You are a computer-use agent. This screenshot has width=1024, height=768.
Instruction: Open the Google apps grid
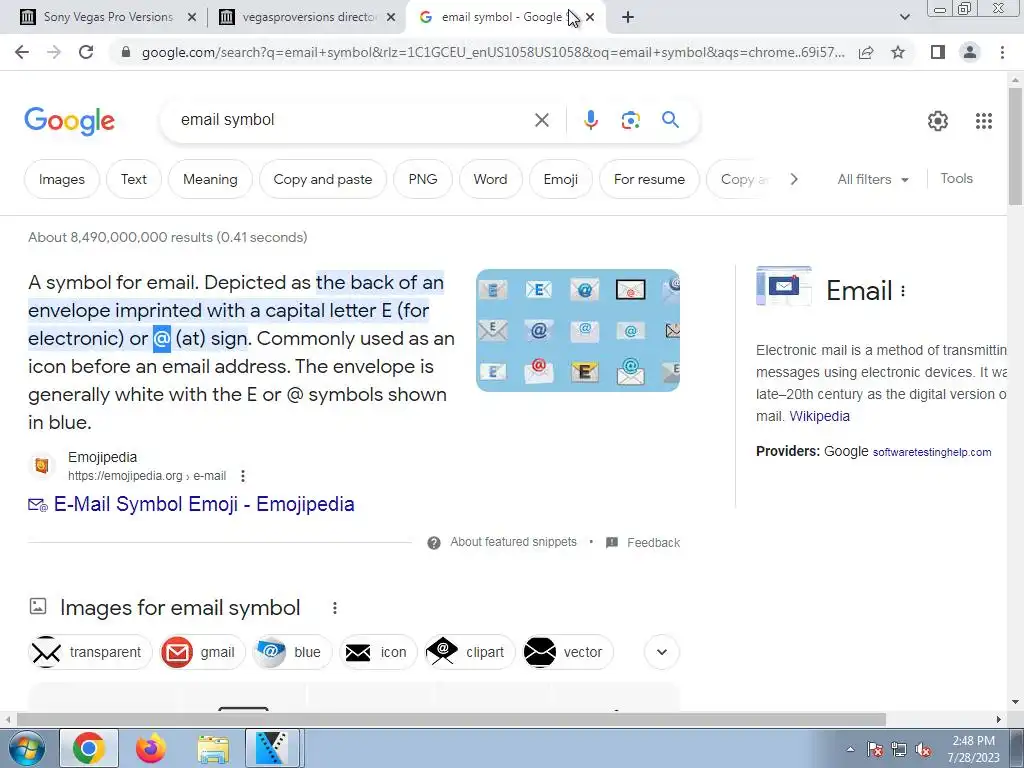(984, 121)
